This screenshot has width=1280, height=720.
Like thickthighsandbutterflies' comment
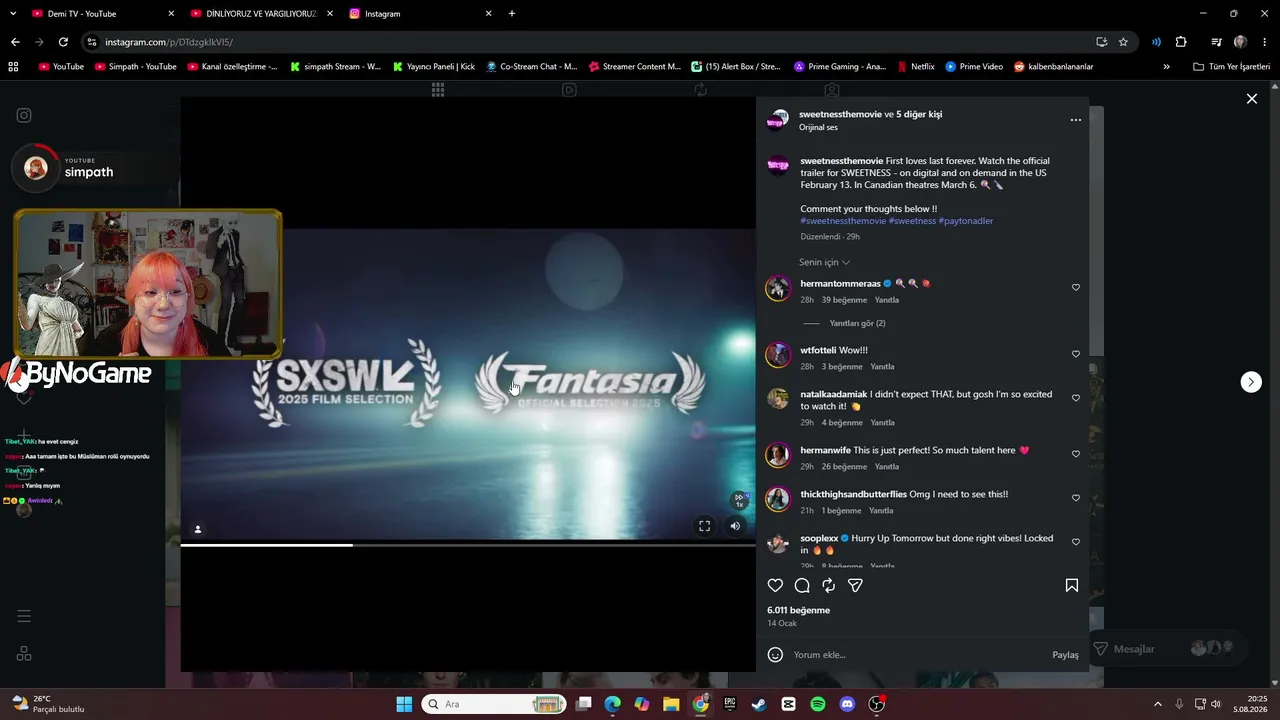click(1076, 498)
